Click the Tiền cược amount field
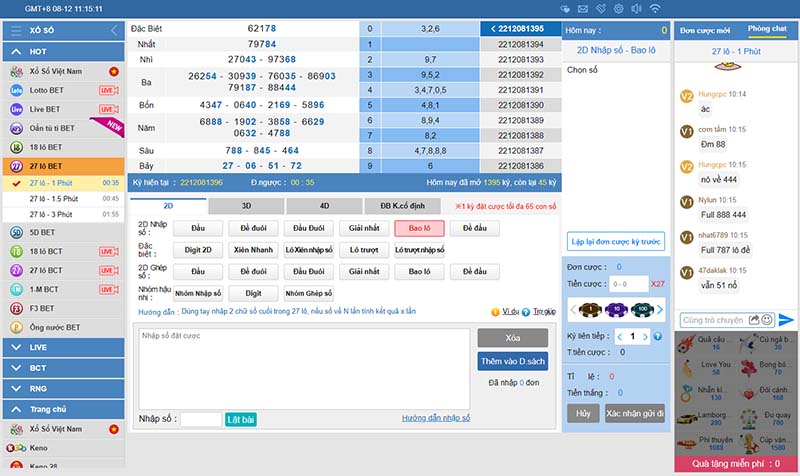This screenshot has width=800, height=476. (629, 284)
